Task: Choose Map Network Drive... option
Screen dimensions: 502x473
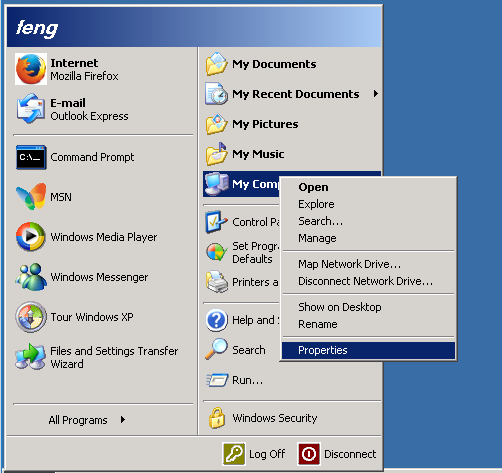Action: (x=349, y=264)
